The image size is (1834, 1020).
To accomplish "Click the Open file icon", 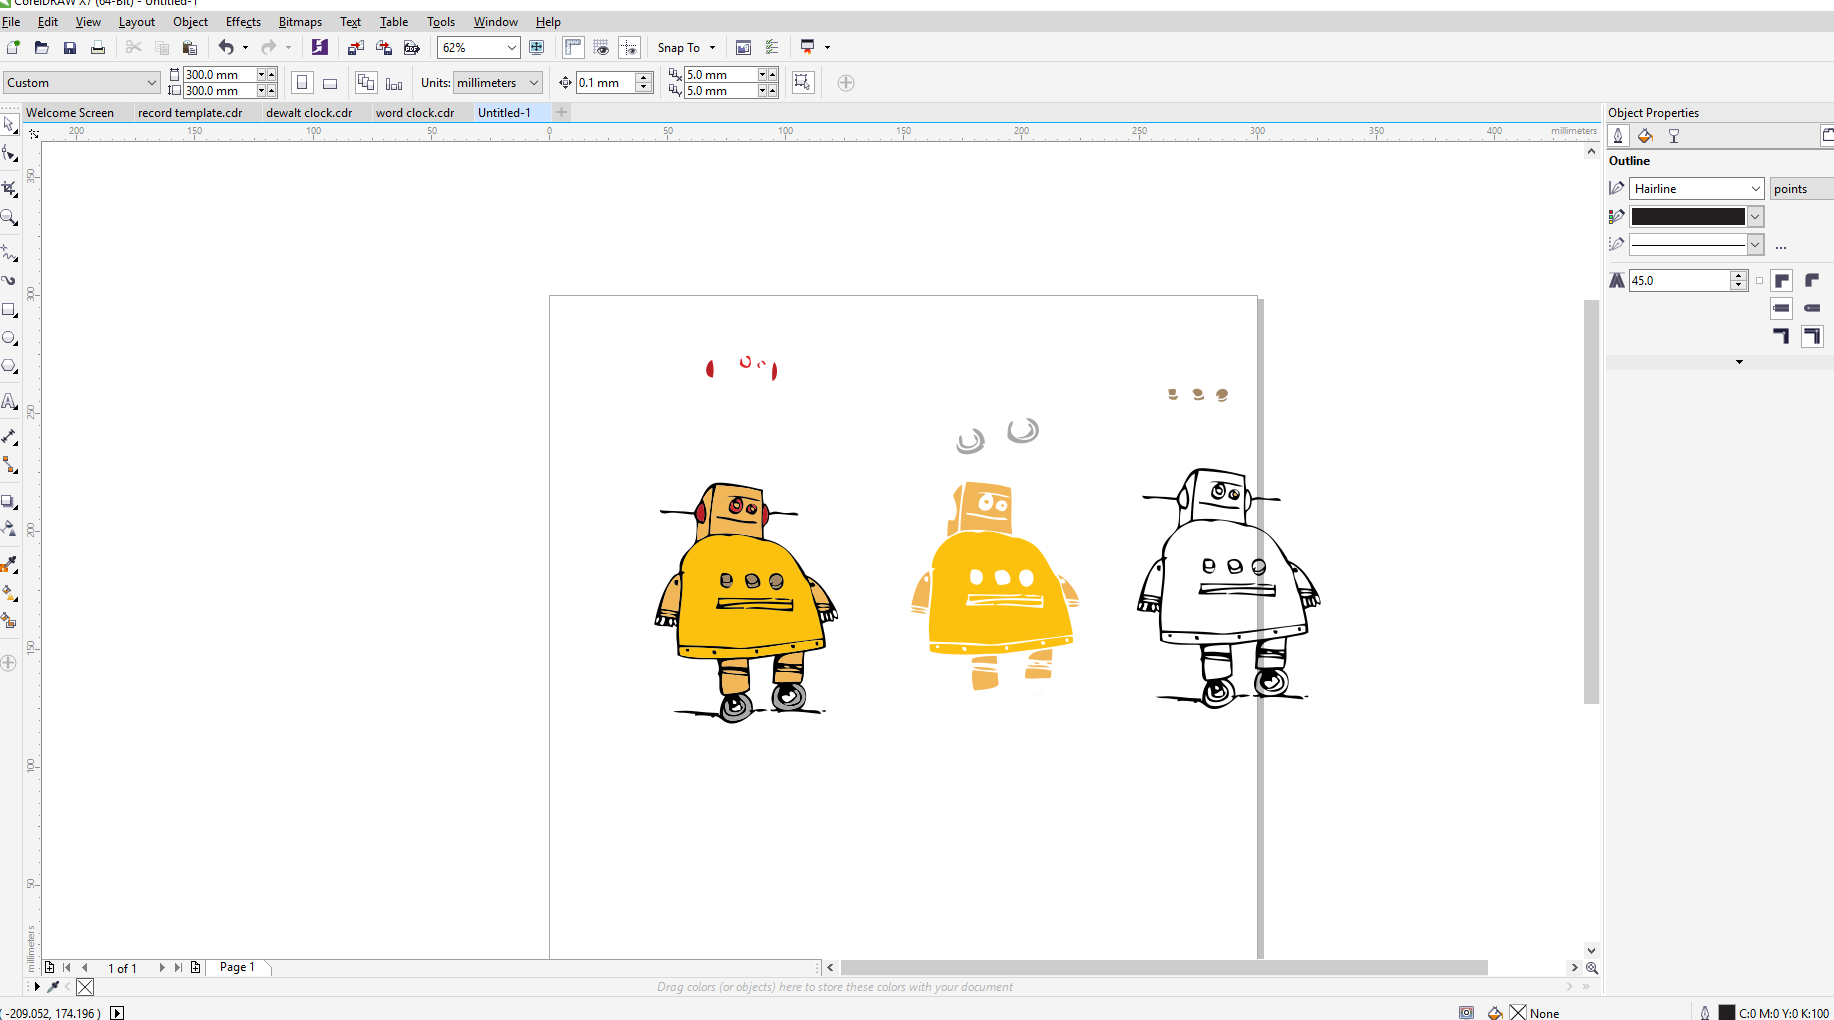I will (41, 47).
